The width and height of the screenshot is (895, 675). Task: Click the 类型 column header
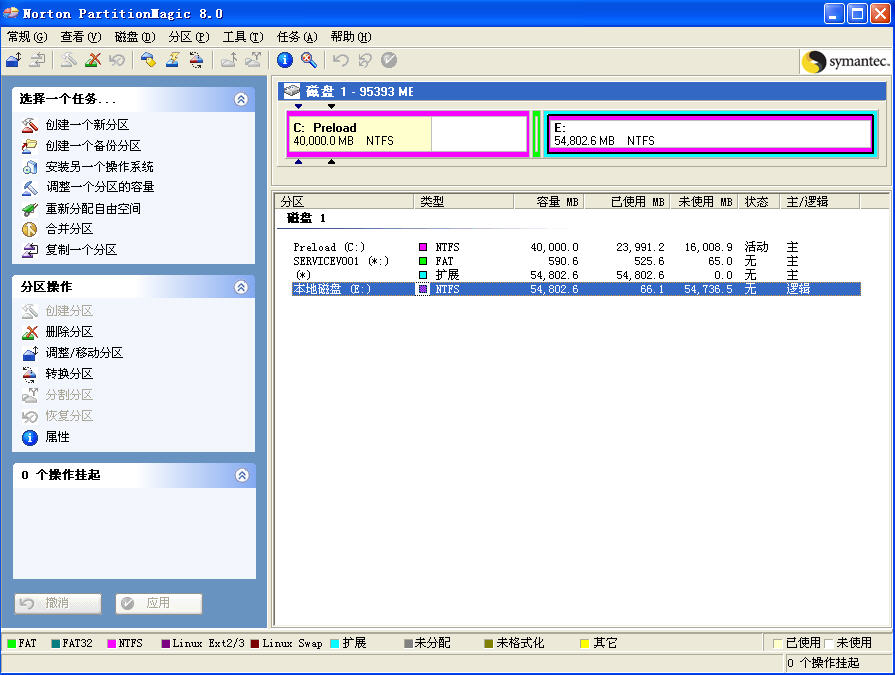[463, 201]
